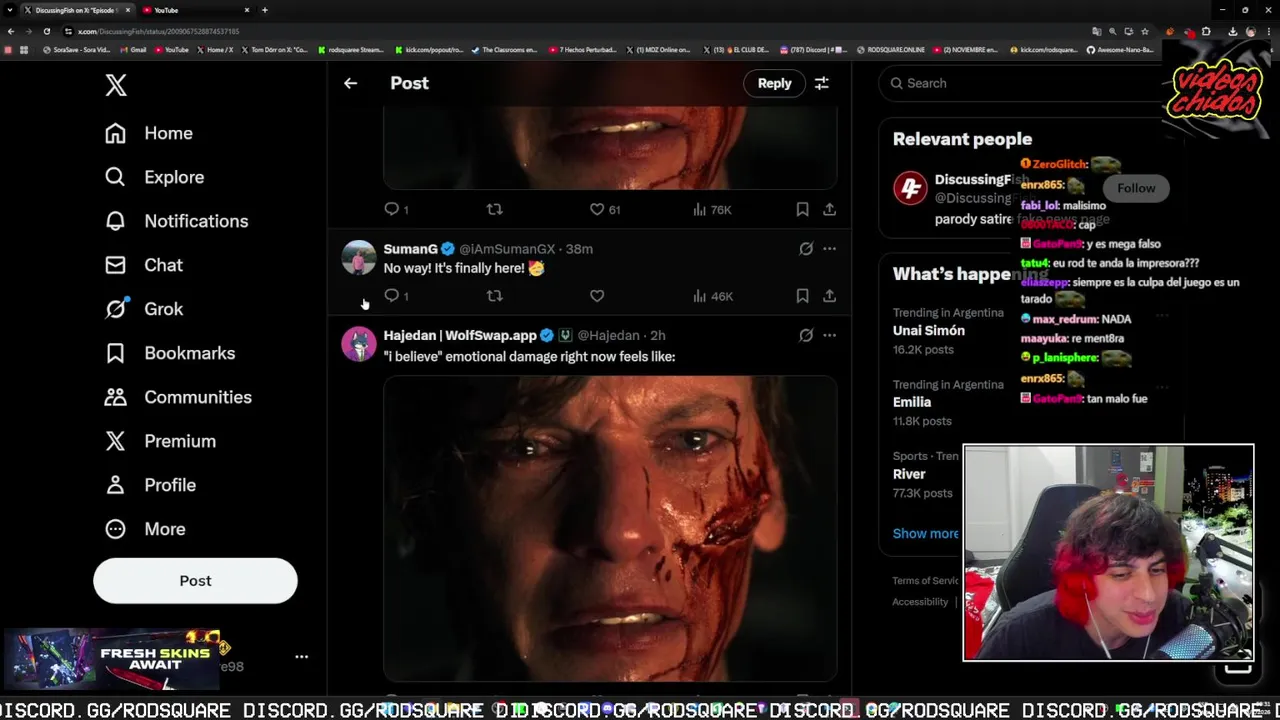Open Grok icon on Hajedan's reply
Image resolution: width=1280 pixels, height=720 pixels.
coord(806,335)
